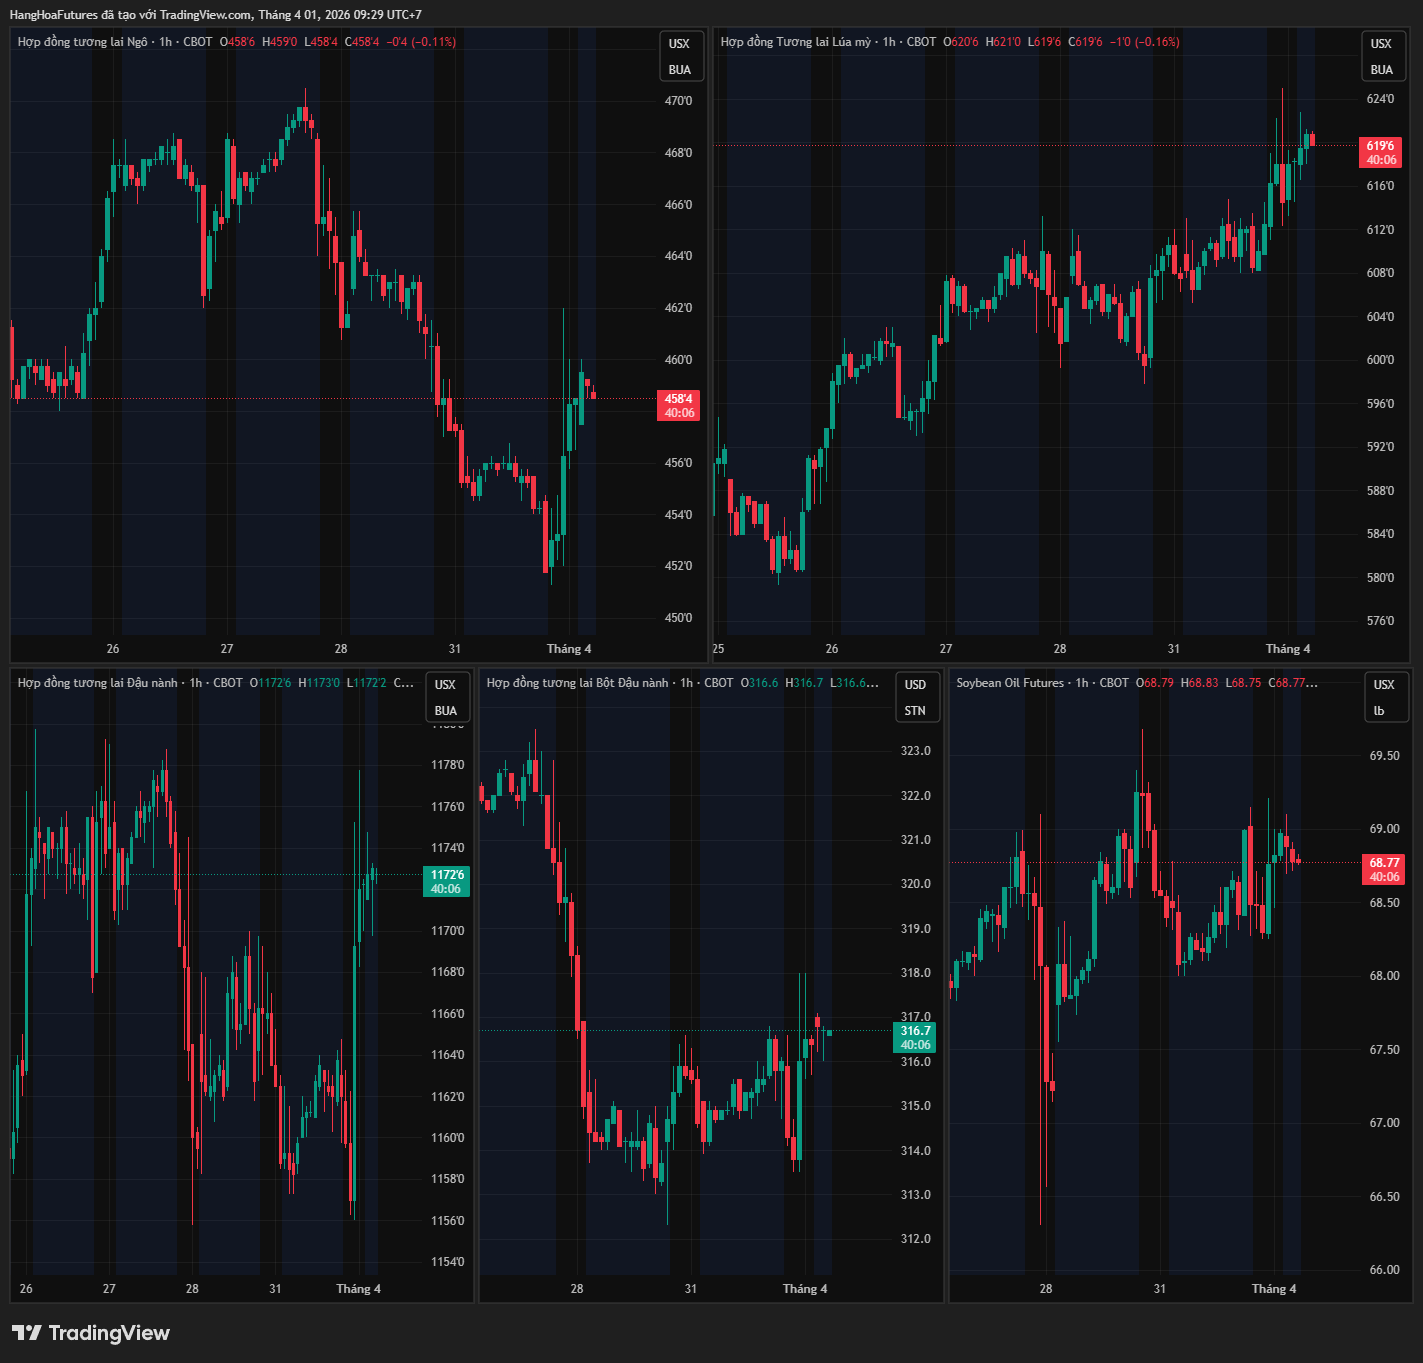Click the red 458'4 current price label on the corn chart
The image size is (1423, 1363).
click(x=679, y=405)
